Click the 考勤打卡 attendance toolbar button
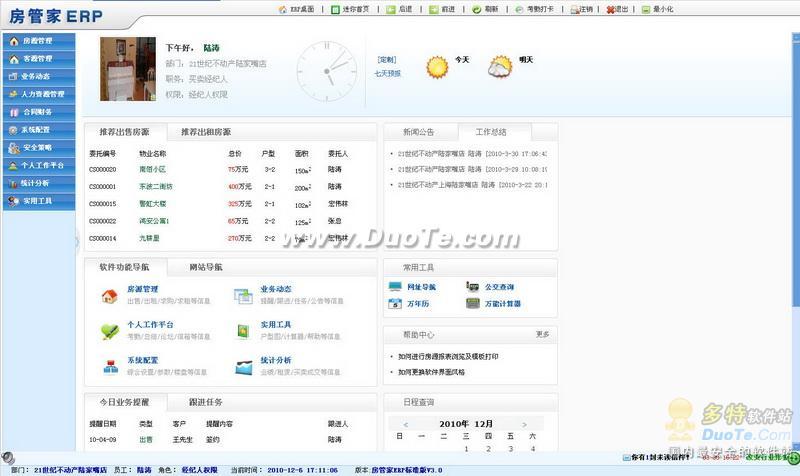The width and height of the screenshot is (800, 476). pos(534,9)
